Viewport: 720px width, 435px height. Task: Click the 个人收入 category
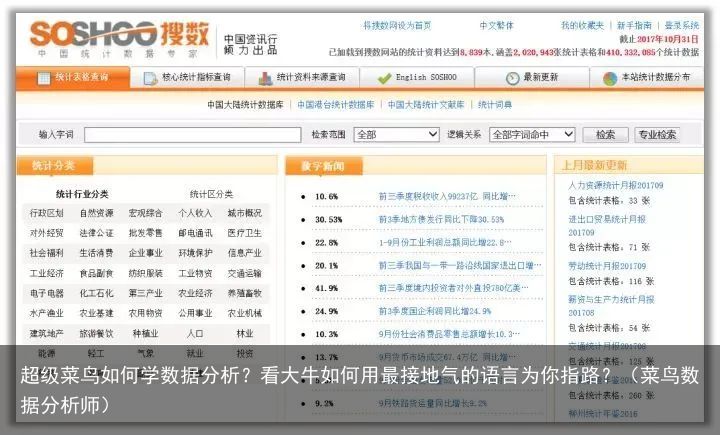[x=195, y=213]
